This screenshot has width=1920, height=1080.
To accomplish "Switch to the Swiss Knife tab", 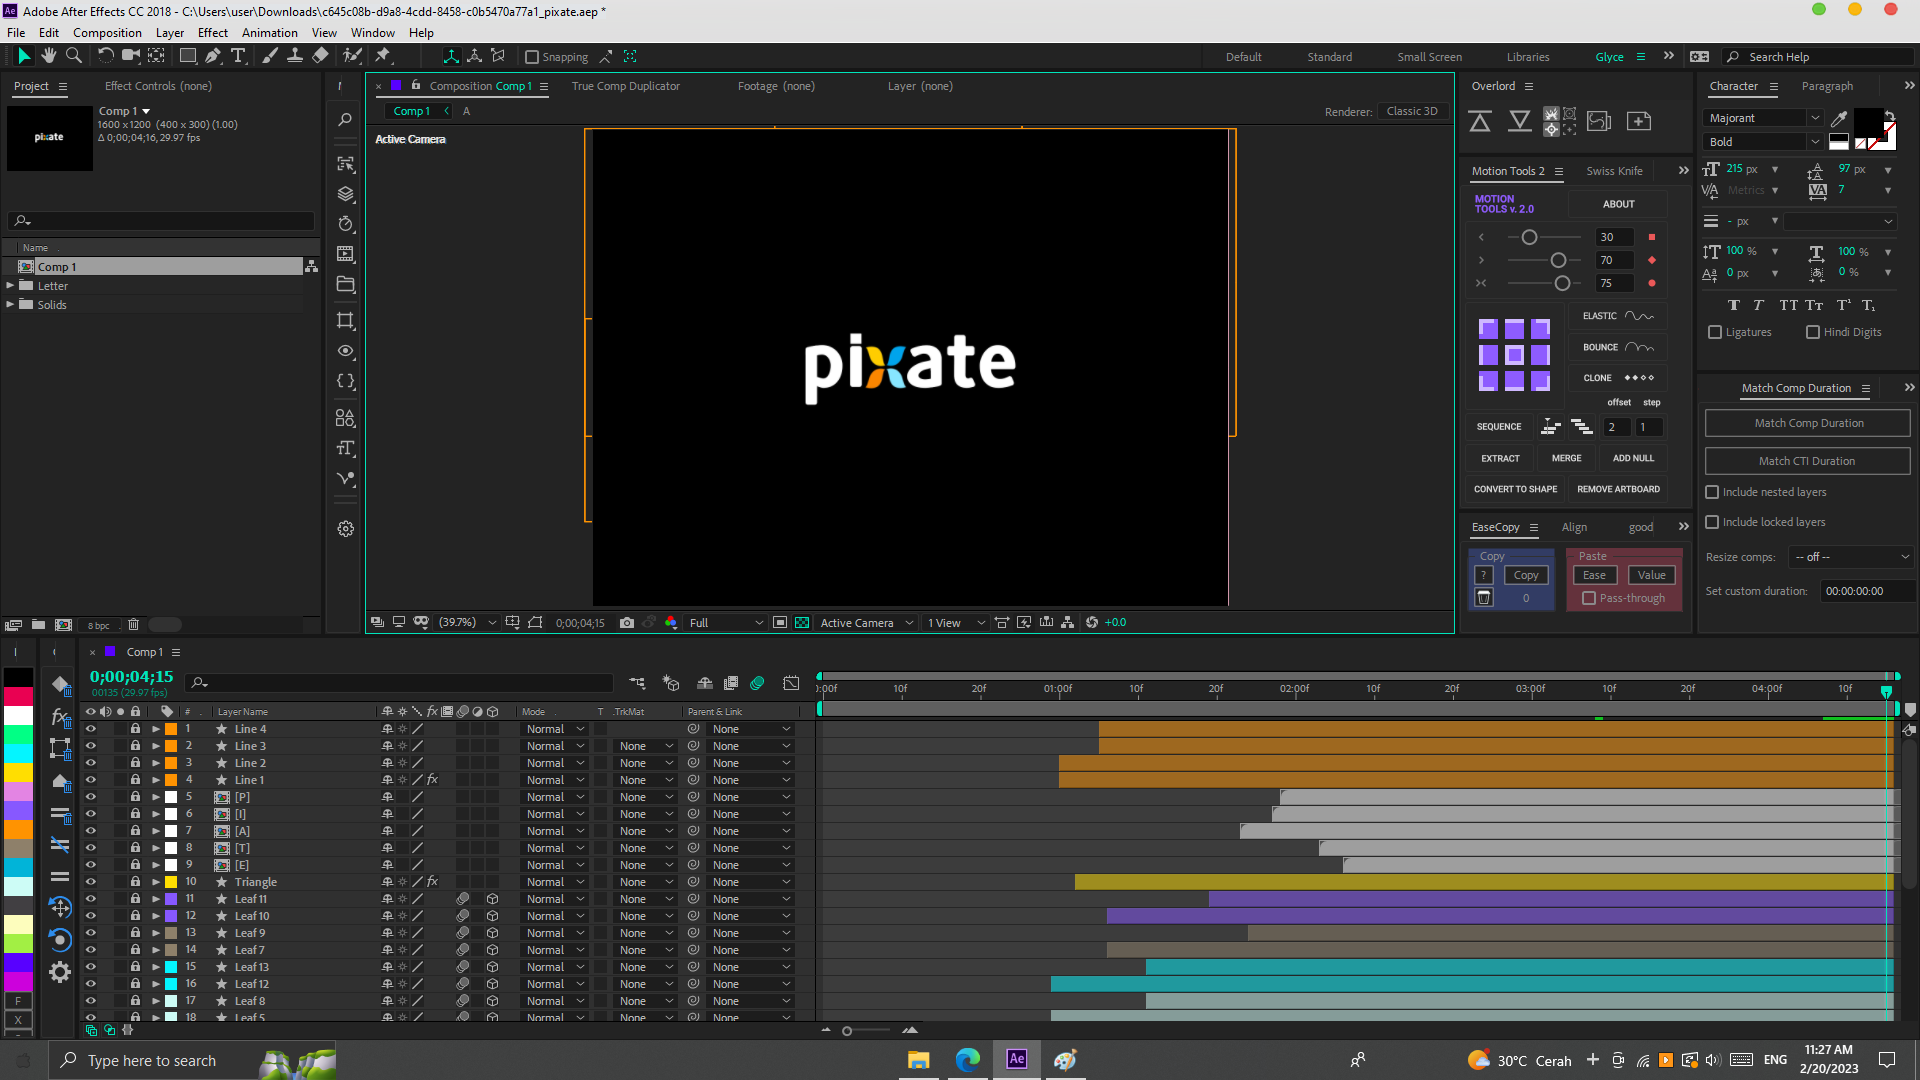I will (x=1614, y=171).
